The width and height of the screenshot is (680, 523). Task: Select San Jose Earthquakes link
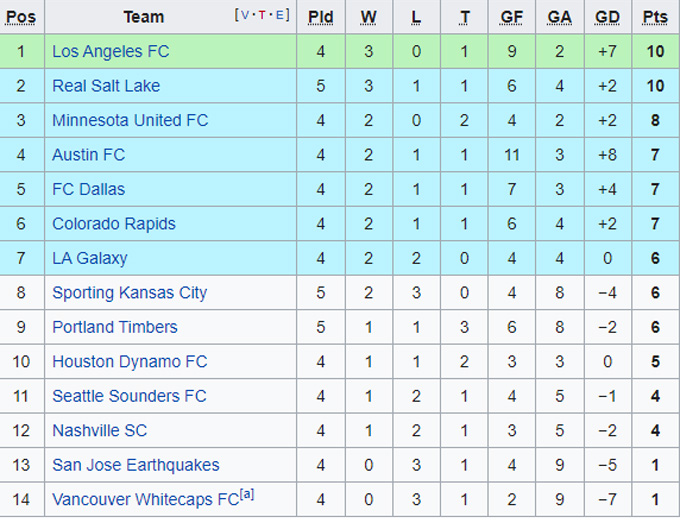136,465
